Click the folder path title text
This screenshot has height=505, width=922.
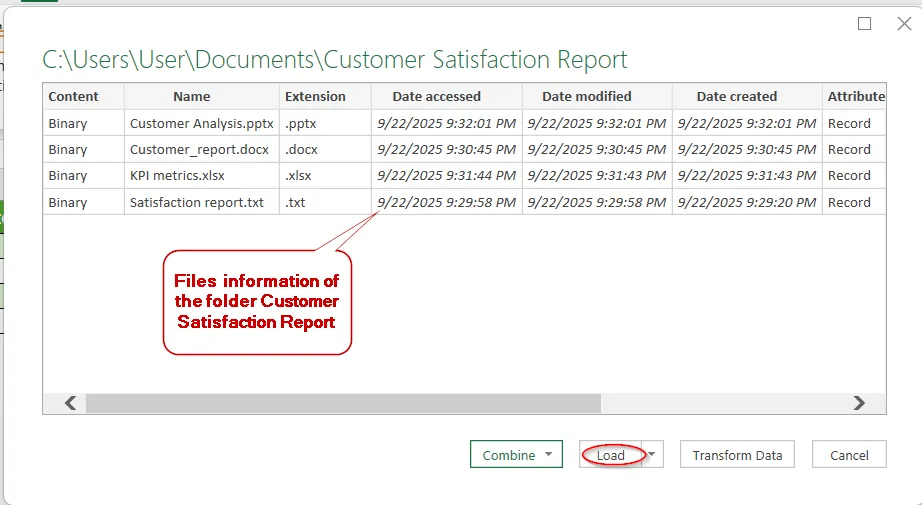pyautogui.click(x=335, y=59)
